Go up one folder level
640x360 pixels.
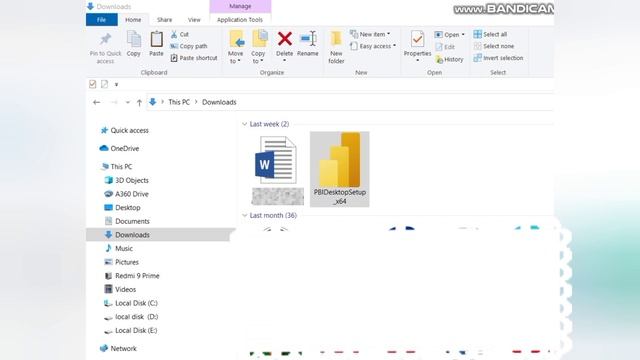pyautogui.click(x=139, y=102)
